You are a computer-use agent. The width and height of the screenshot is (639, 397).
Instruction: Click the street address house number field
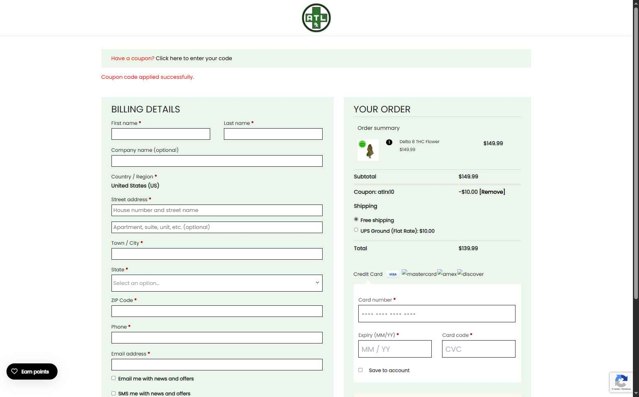[x=217, y=210]
